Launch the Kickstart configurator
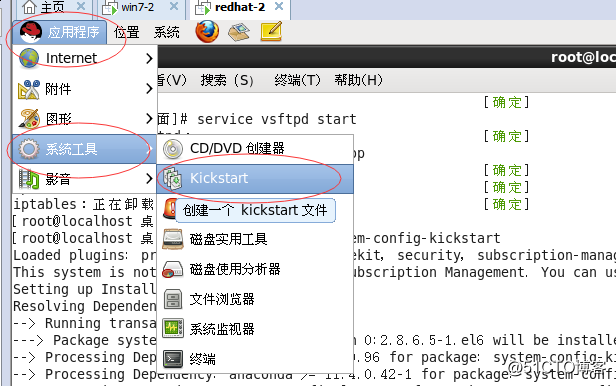 tap(255, 179)
